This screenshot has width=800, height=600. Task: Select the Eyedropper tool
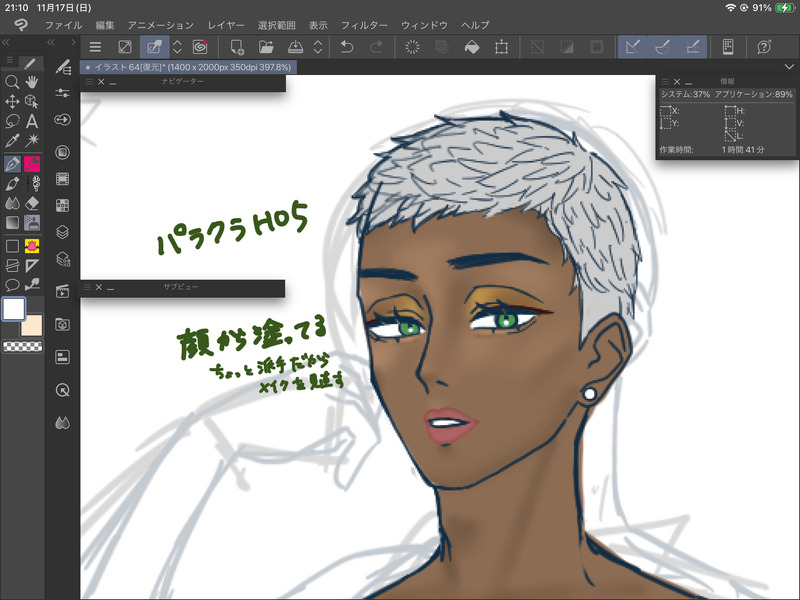click(12, 140)
